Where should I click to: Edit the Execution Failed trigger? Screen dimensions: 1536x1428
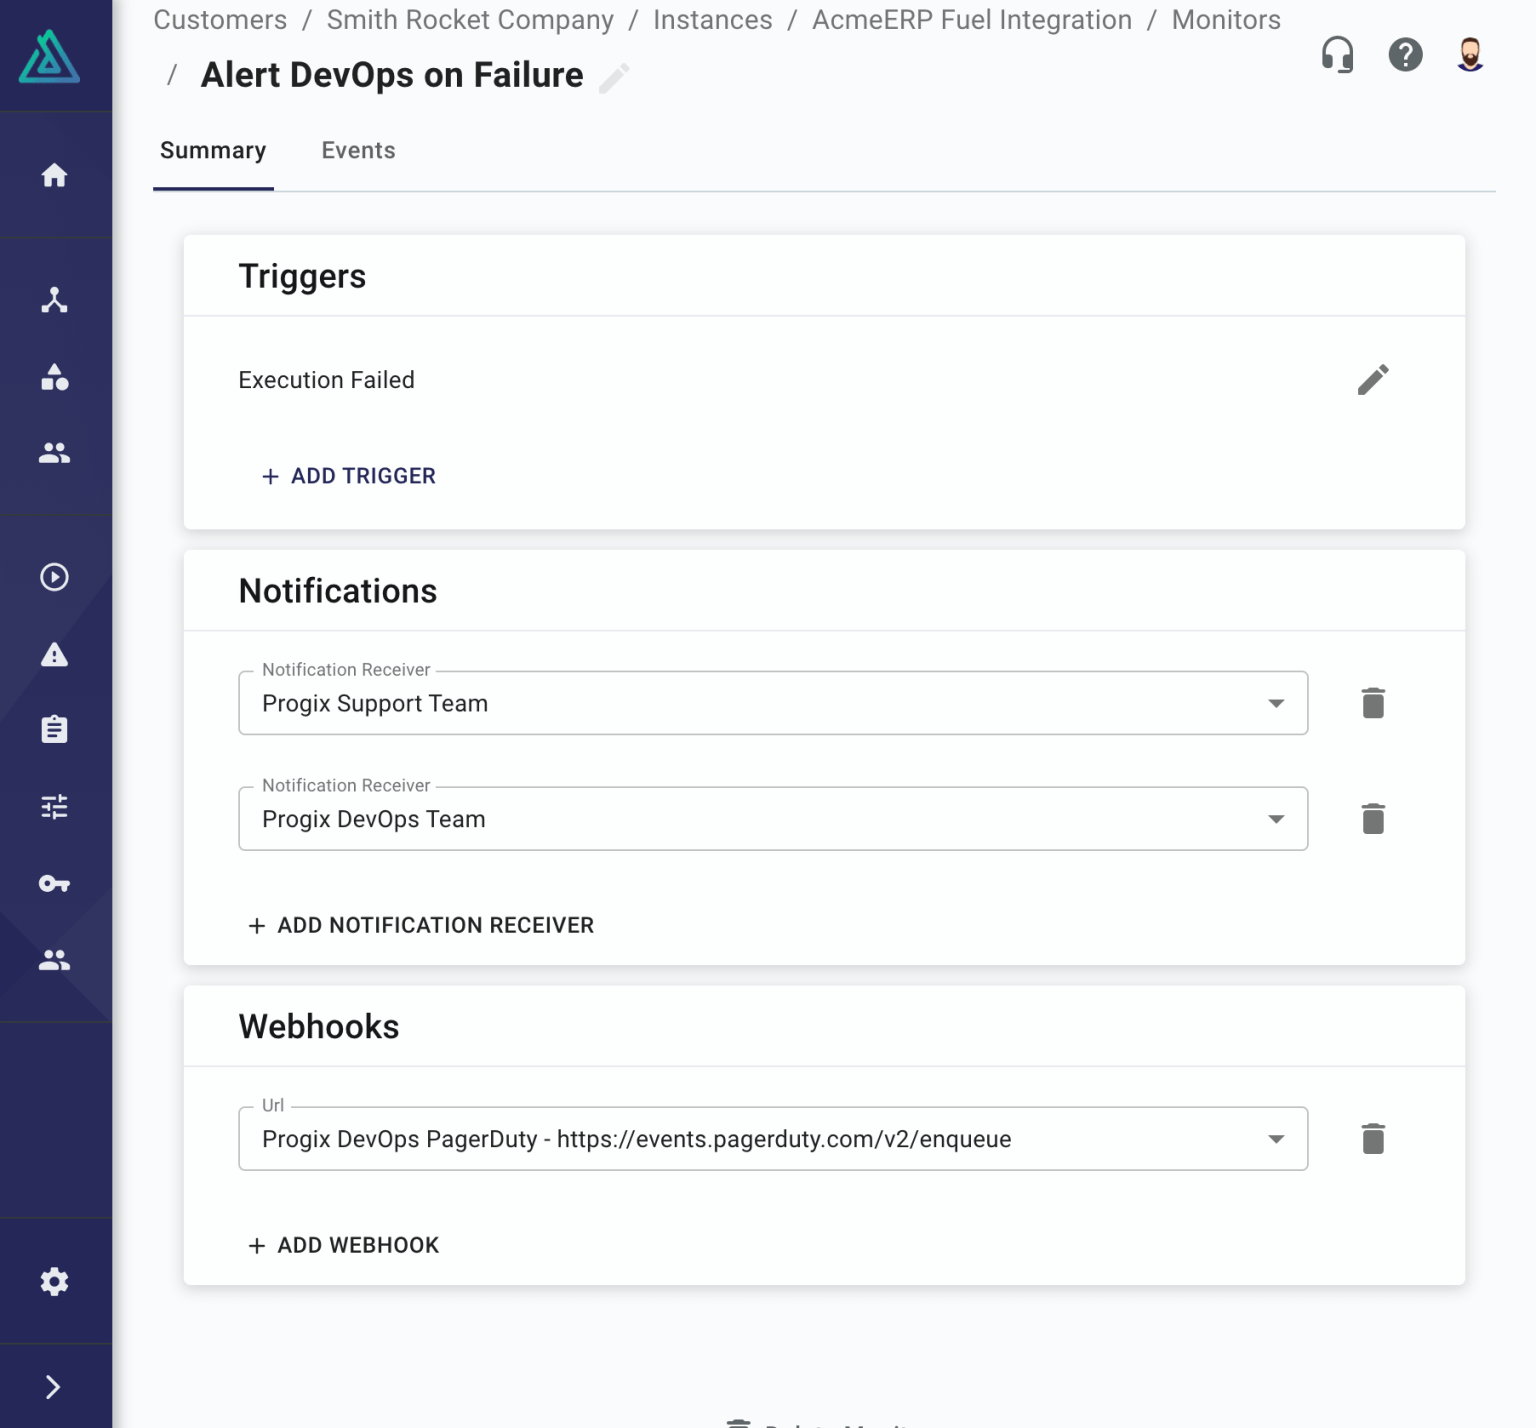(1373, 380)
